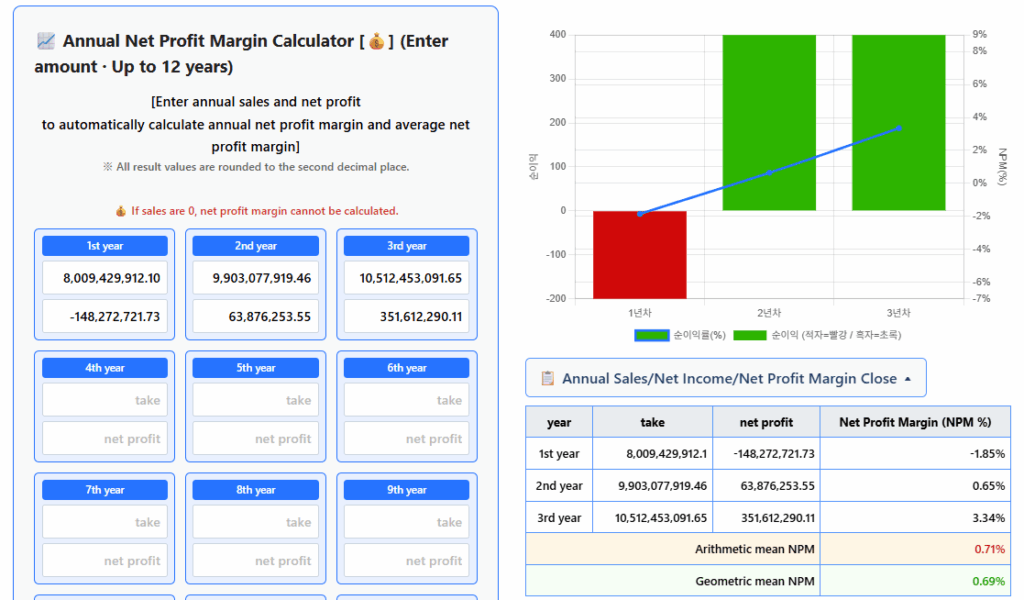Select the 5th year net profit field

coord(256,438)
